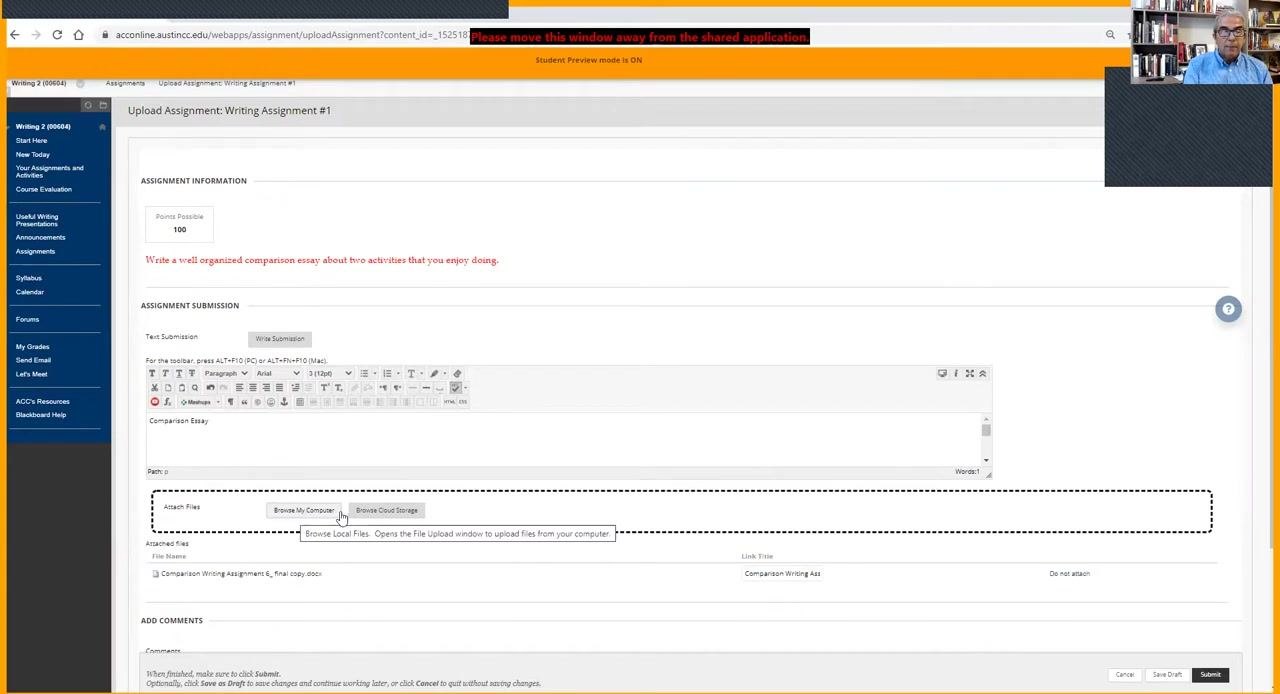Insert a block quote
The height and width of the screenshot is (694, 1280).
pyautogui.click(x=244, y=402)
